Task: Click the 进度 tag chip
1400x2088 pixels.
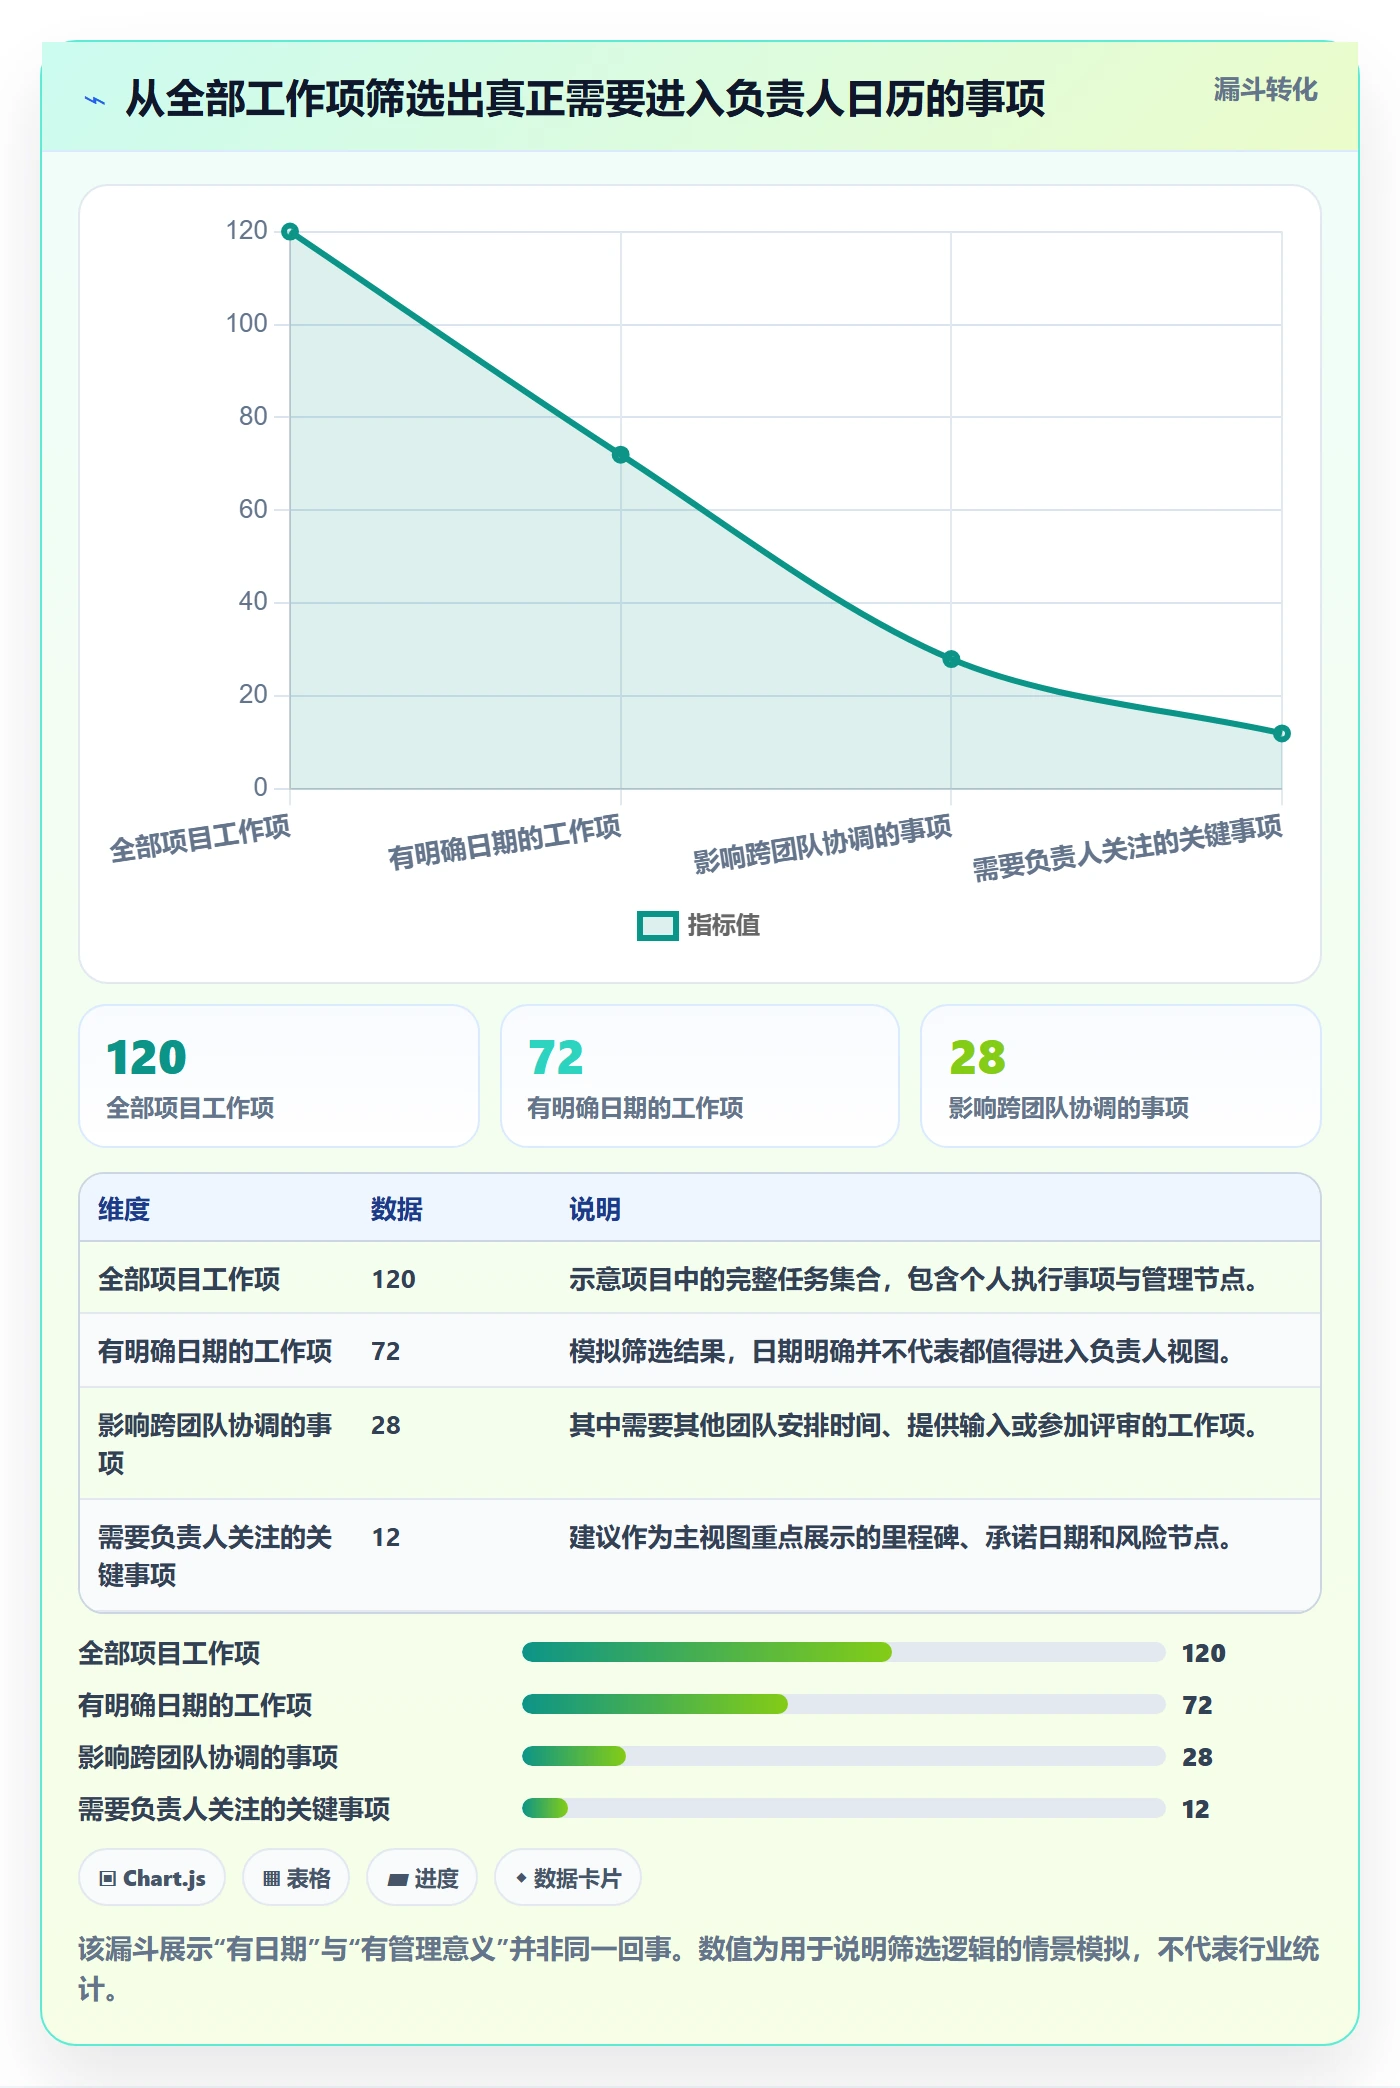Action: coord(422,1878)
